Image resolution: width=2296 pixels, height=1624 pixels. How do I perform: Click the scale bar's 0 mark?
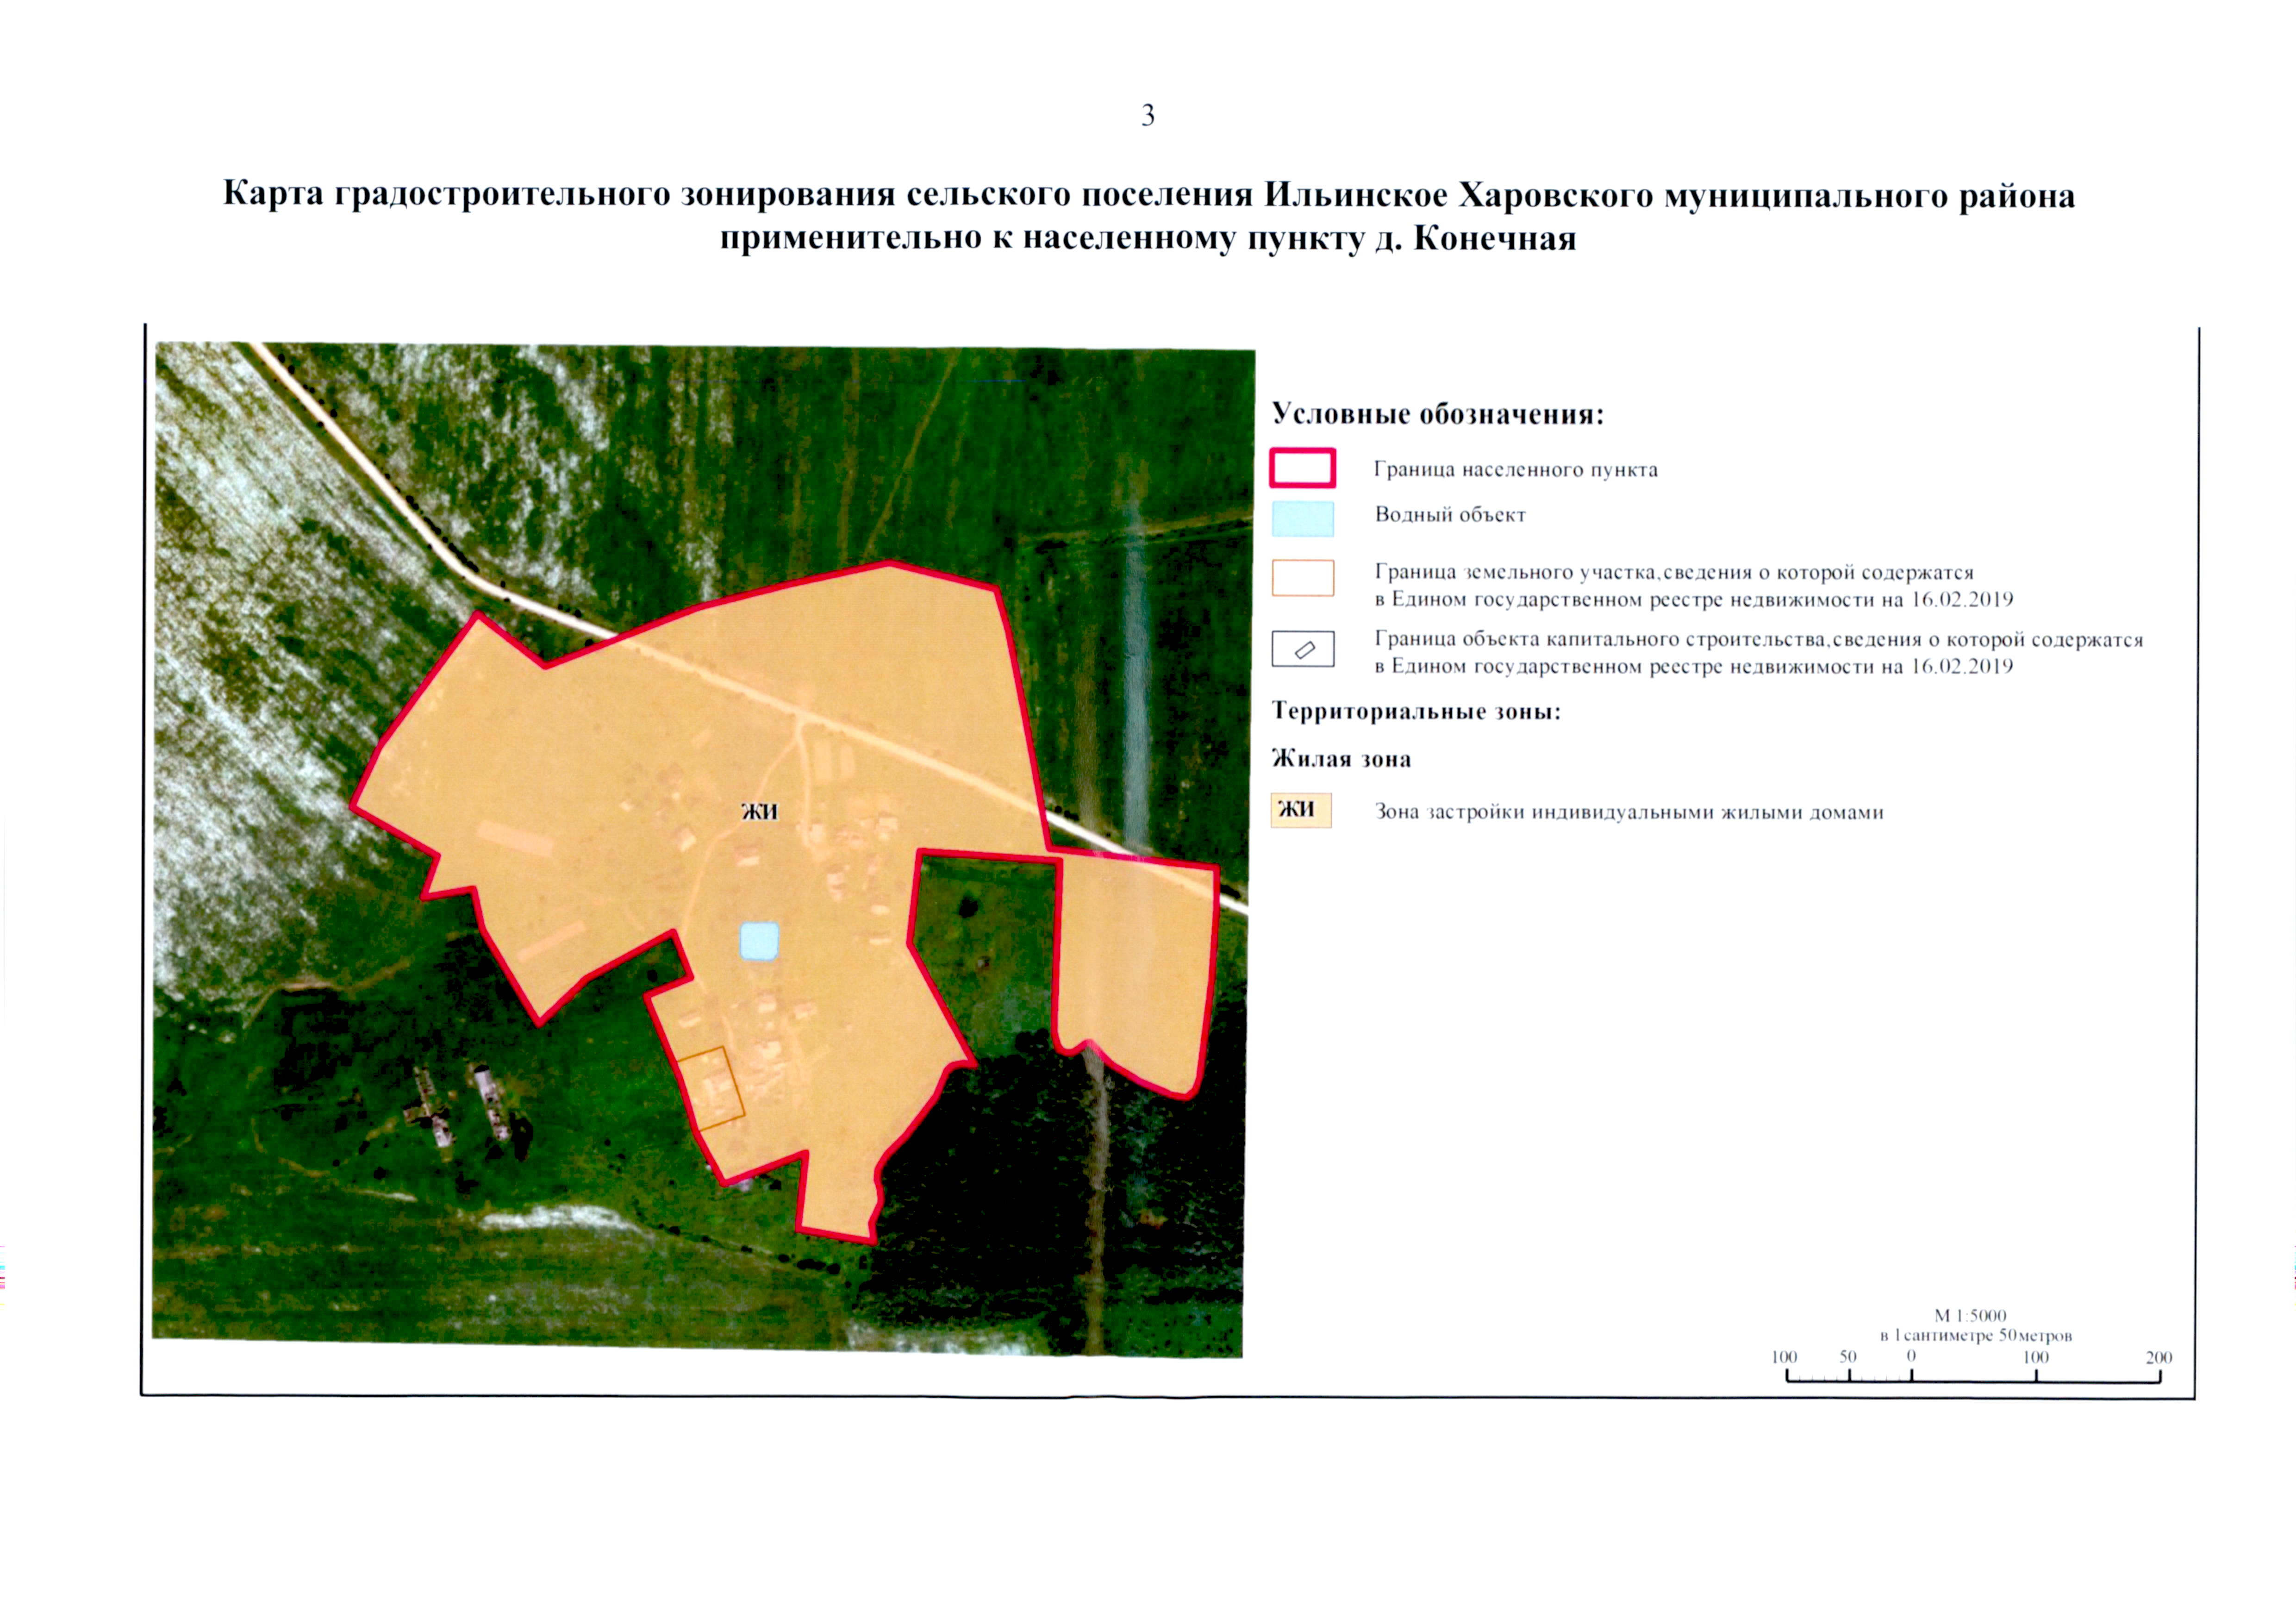tap(1911, 1358)
